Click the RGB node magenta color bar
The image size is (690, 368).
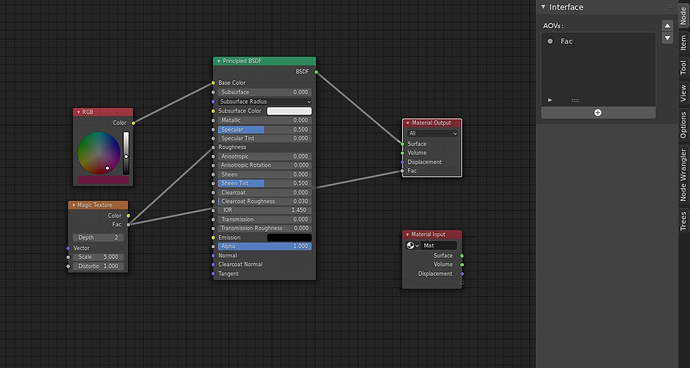(x=103, y=180)
